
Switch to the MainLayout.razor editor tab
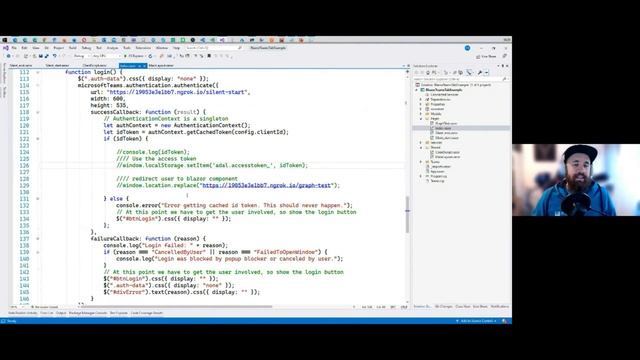(161, 66)
